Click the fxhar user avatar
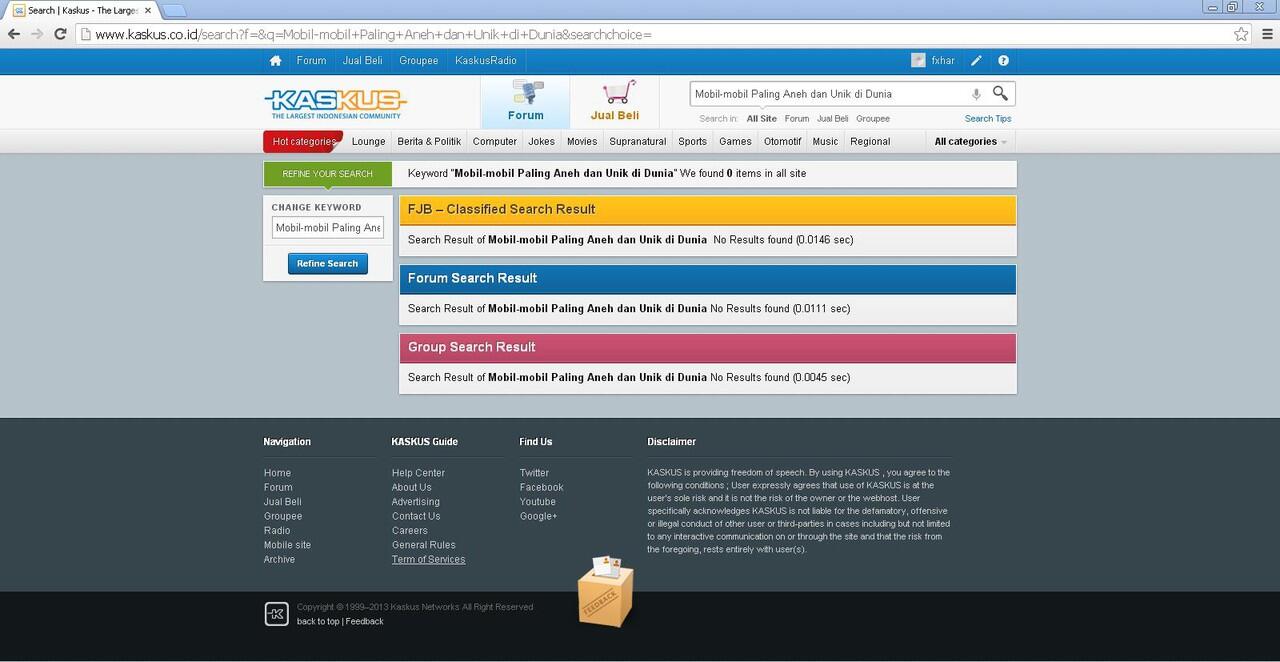The height and width of the screenshot is (662, 1280). (x=918, y=60)
